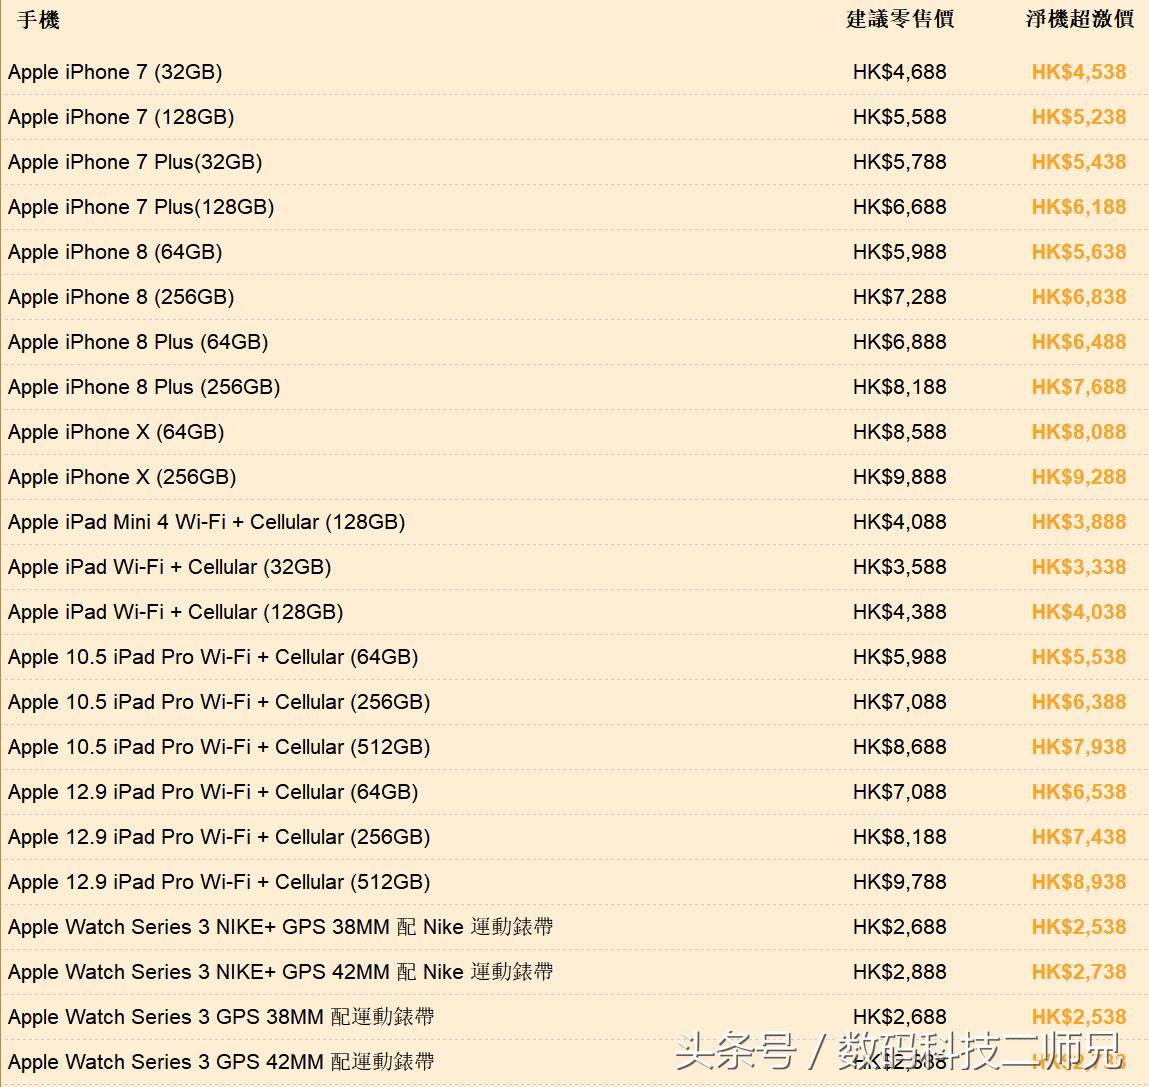Select Apple iPhone X (256GB) product name
Viewport: 1149px width, 1087px height.
(x=122, y=477)
